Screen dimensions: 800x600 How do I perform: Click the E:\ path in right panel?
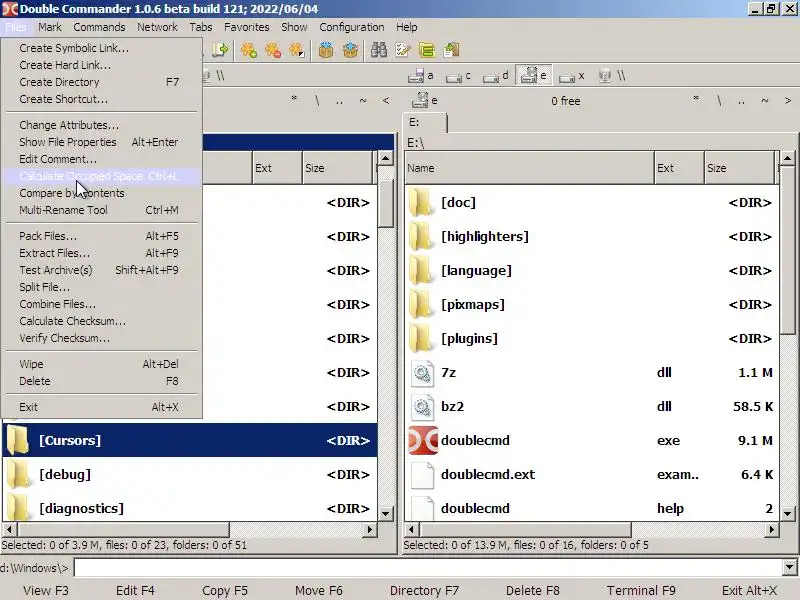click(x=416, y=143)
